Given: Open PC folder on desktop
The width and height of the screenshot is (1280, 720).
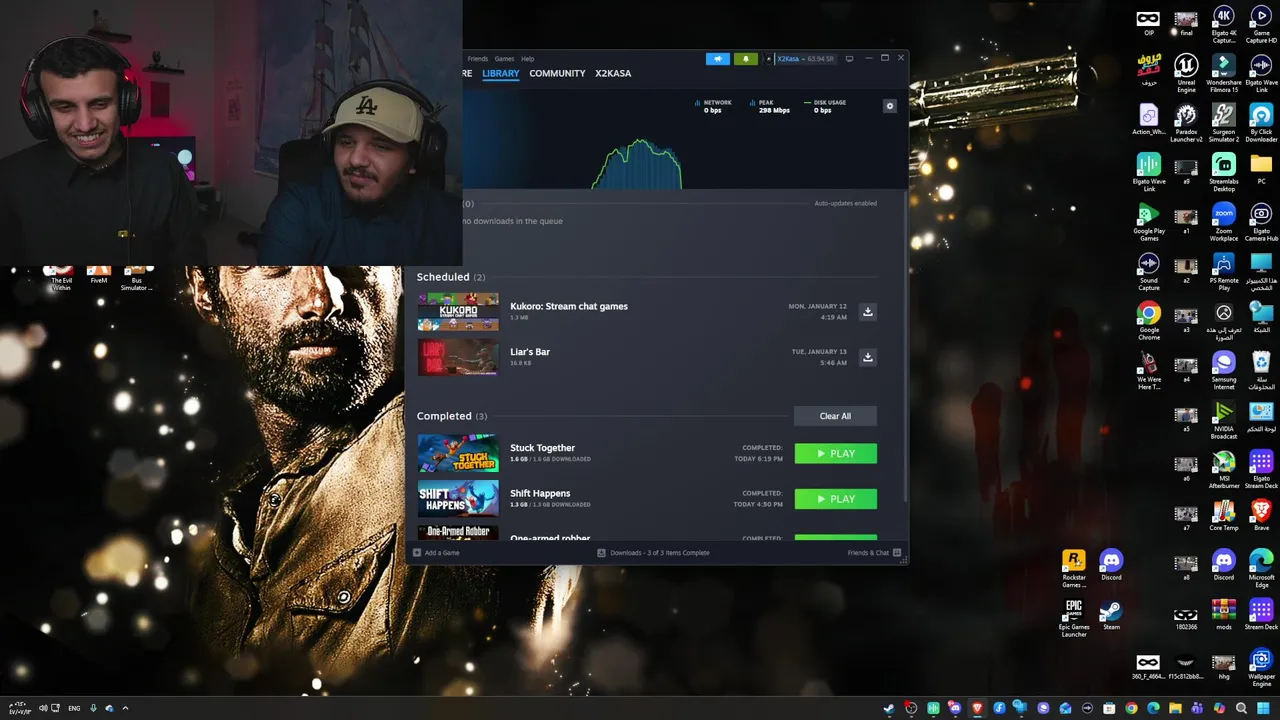Looking at the screenshot, I should click(x=1261, y=169).
